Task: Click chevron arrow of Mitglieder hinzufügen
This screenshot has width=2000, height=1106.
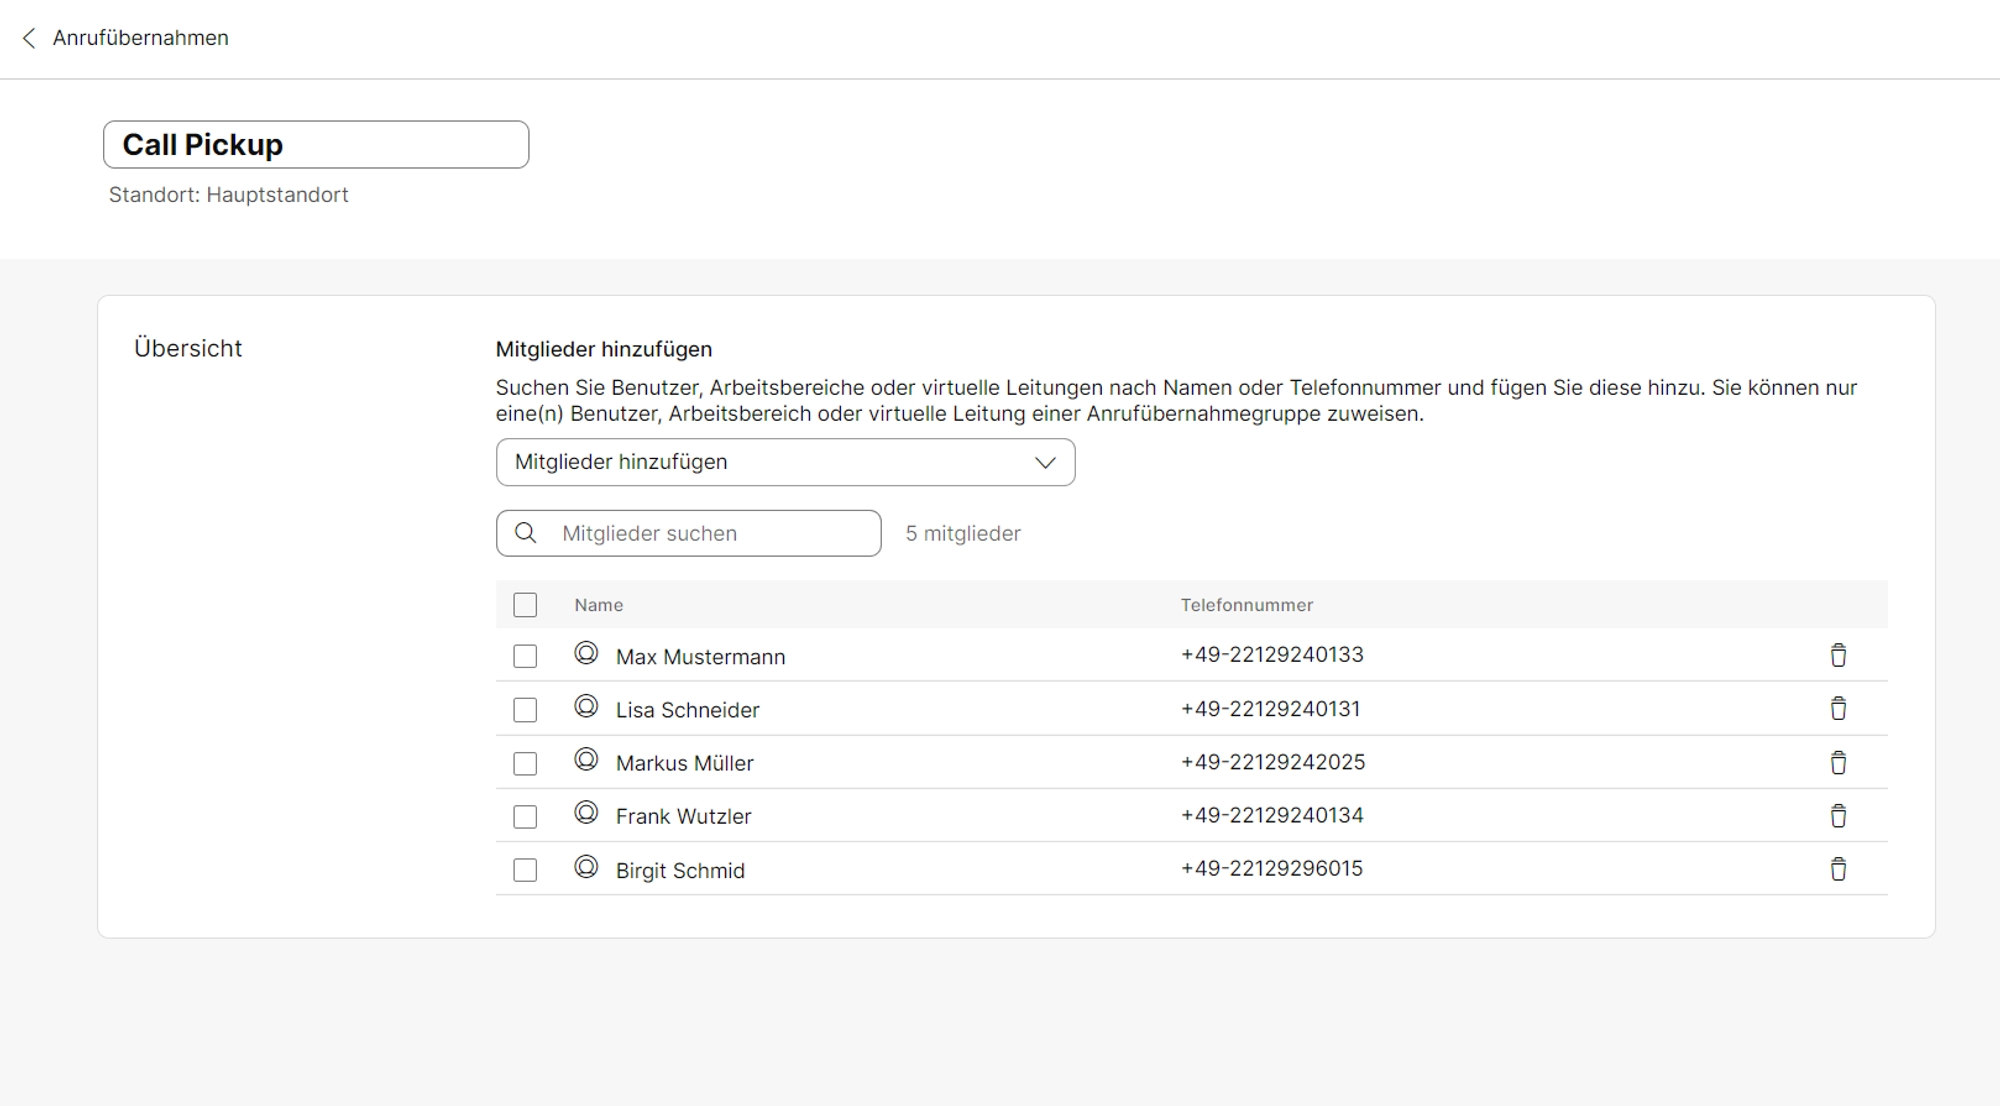Action: pos(1045,462)
